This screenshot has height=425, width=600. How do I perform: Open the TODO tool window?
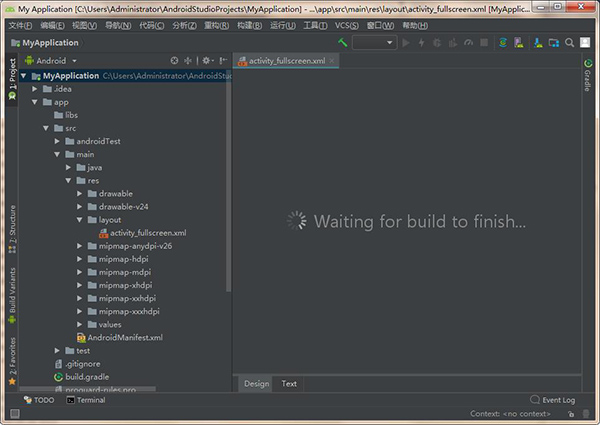tap(39, 400)
